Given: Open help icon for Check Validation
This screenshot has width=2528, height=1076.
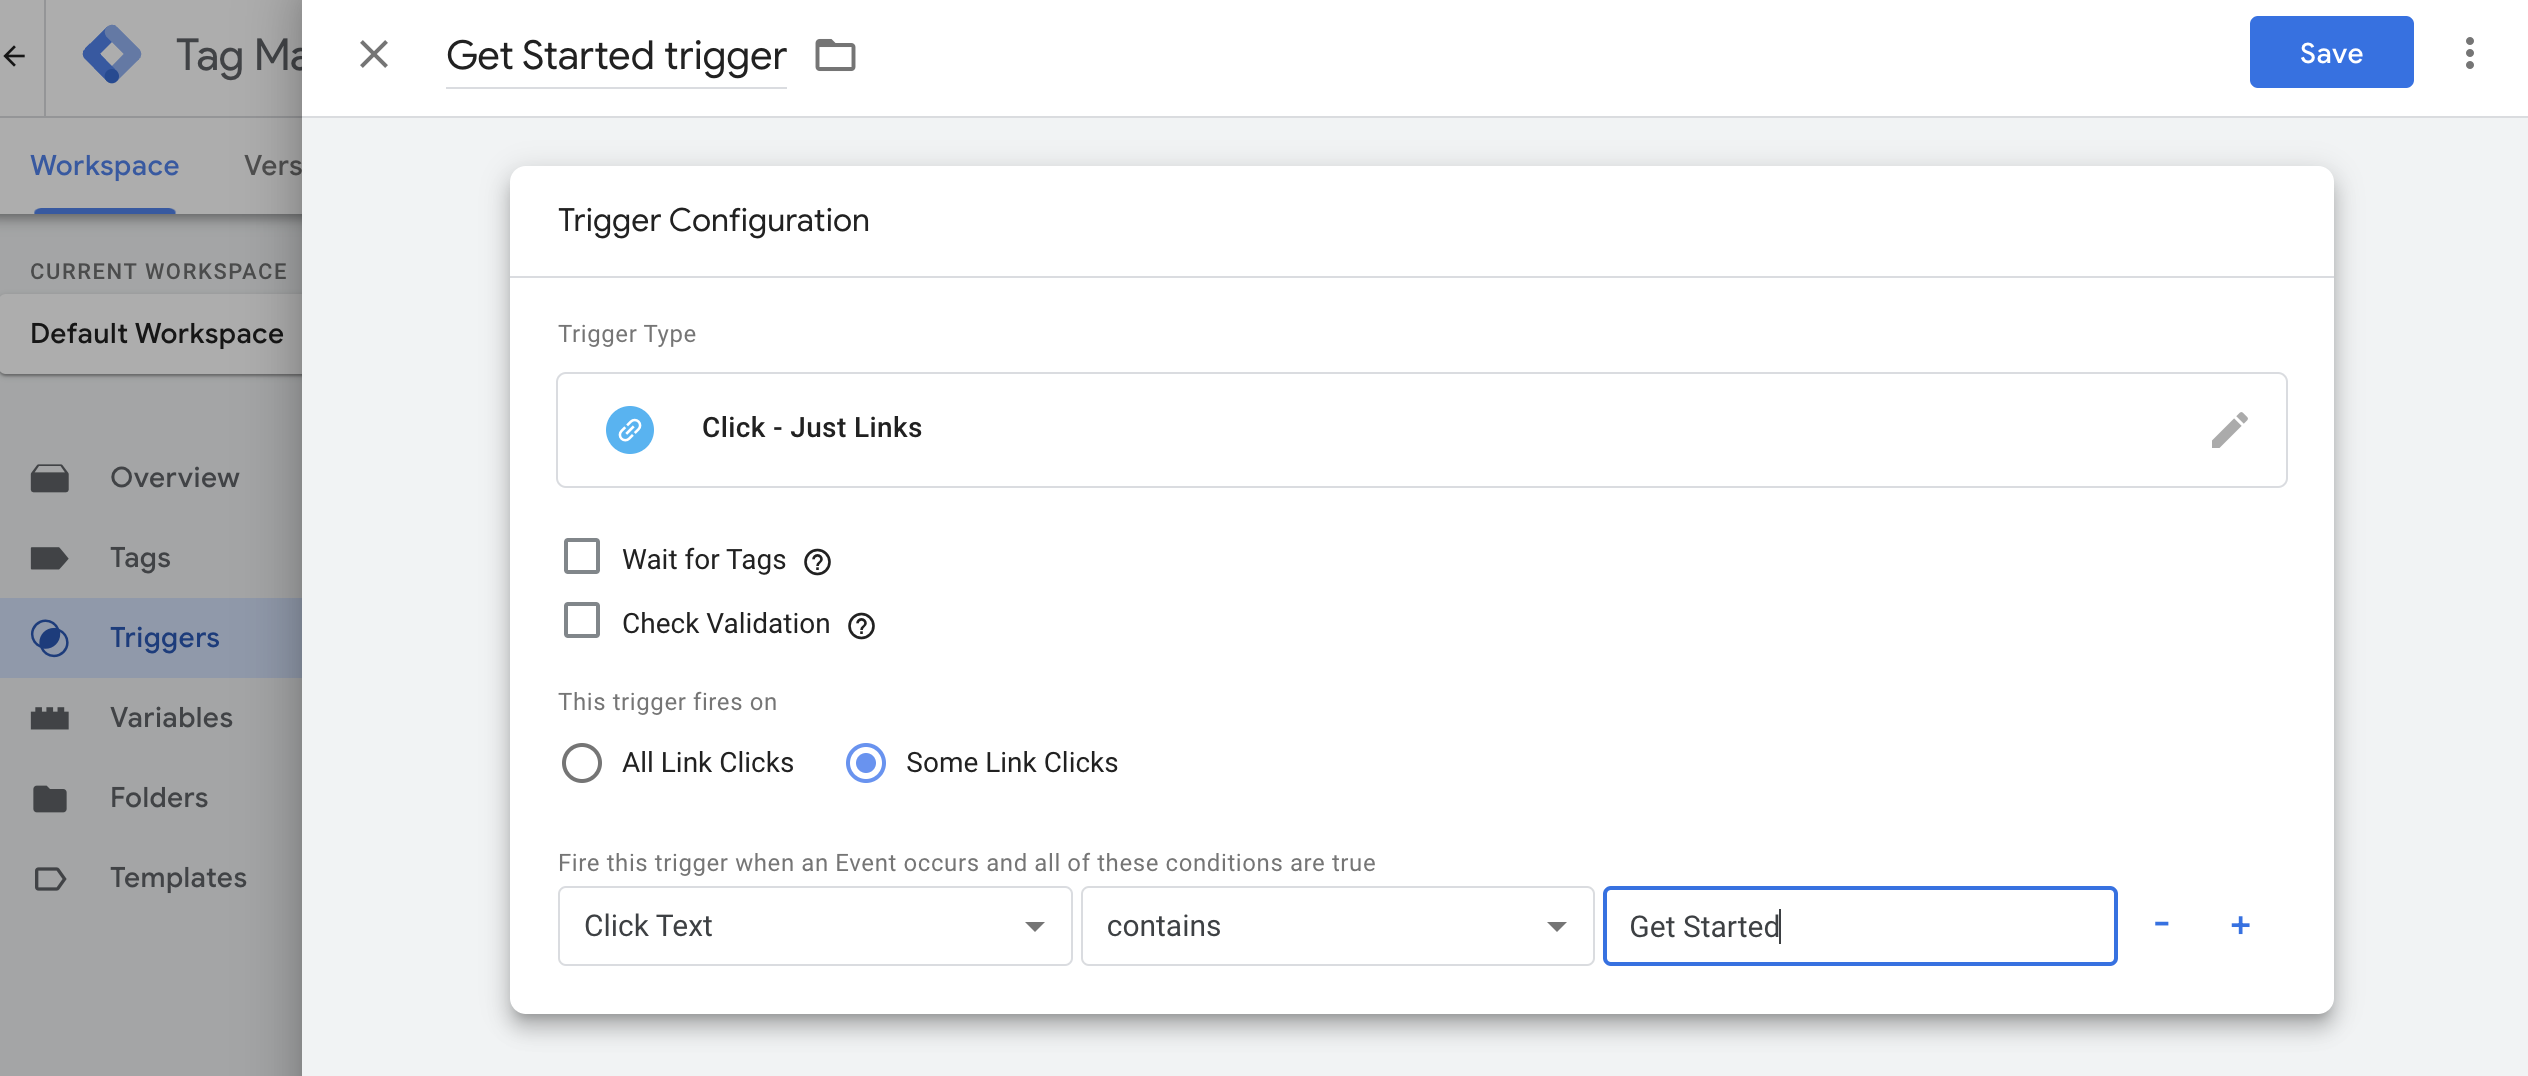Looking at the screenshot, I should (x=861, y=626).
